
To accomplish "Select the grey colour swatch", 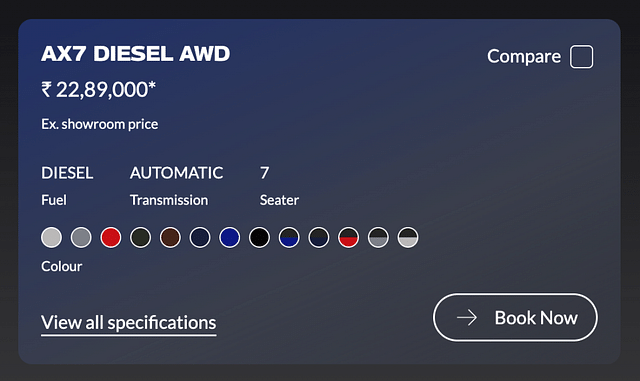I will 81,237.
